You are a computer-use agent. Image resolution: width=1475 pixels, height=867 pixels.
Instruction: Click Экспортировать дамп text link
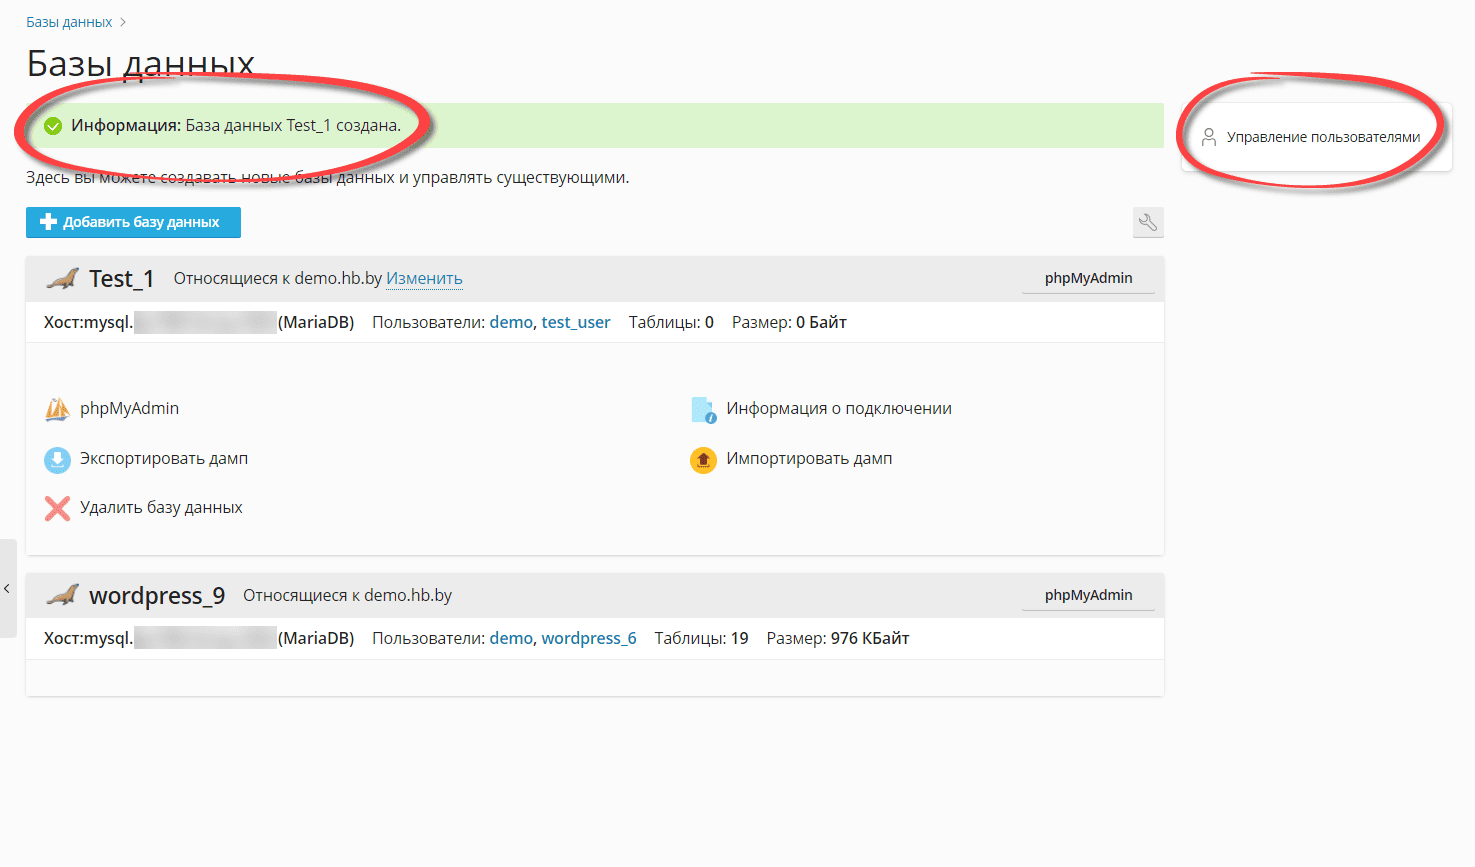tap(164, 459)
